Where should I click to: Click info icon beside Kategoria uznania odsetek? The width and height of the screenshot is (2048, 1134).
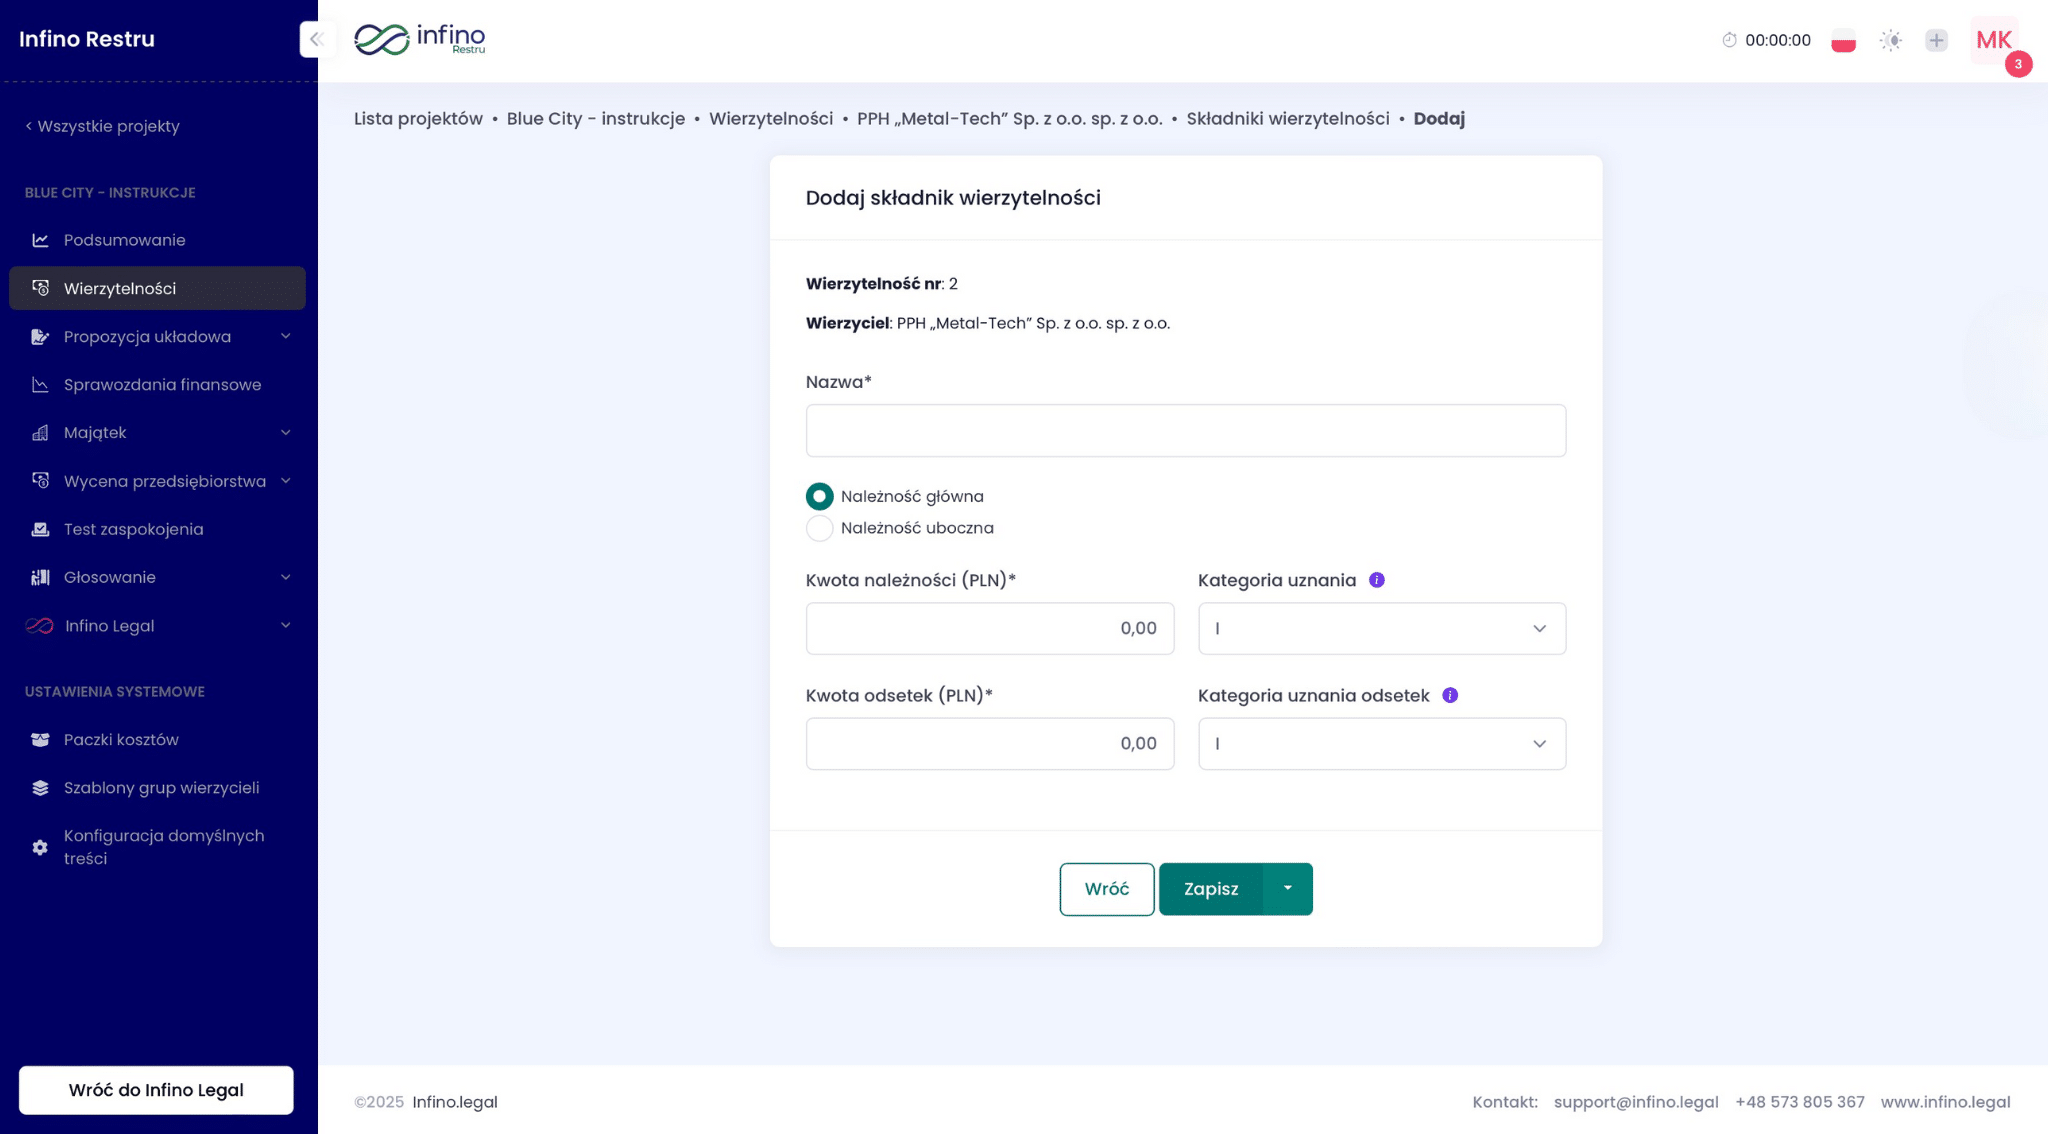[x=1450, y=695]
